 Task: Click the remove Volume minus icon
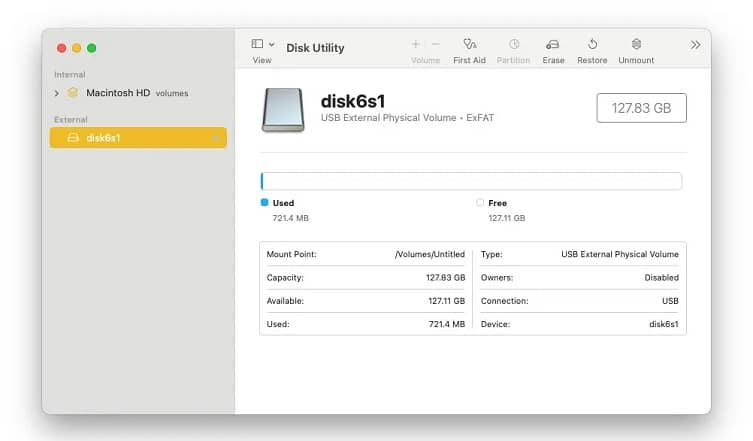click(436, 44)
